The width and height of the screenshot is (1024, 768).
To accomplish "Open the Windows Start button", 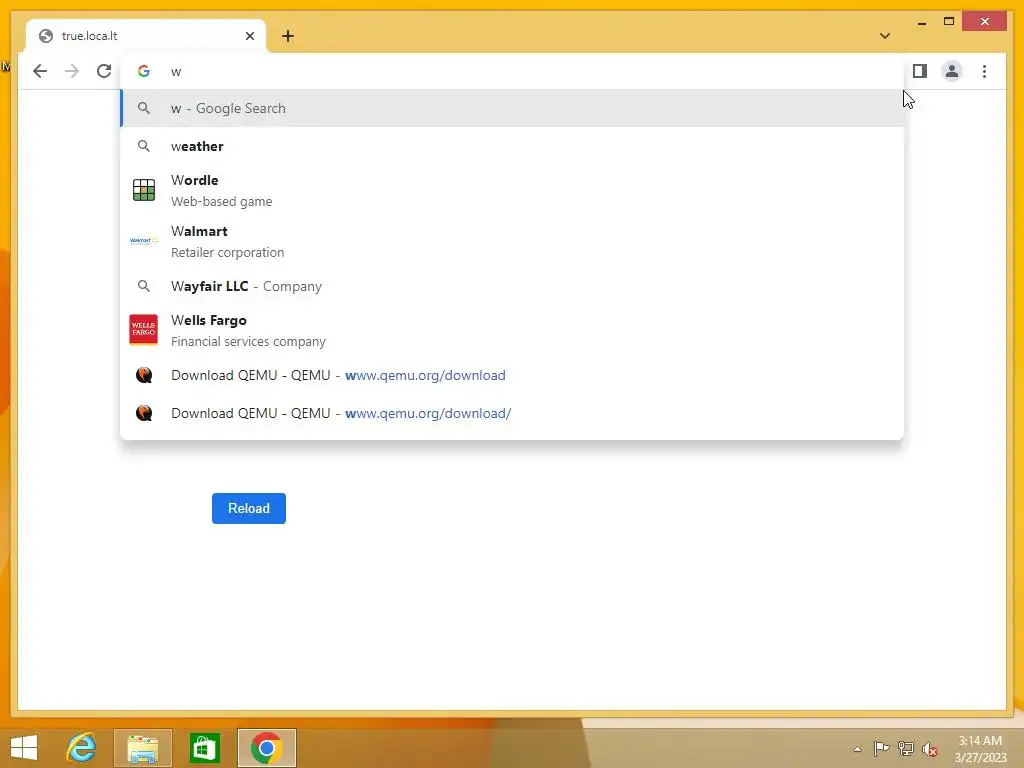I will 24,748.
